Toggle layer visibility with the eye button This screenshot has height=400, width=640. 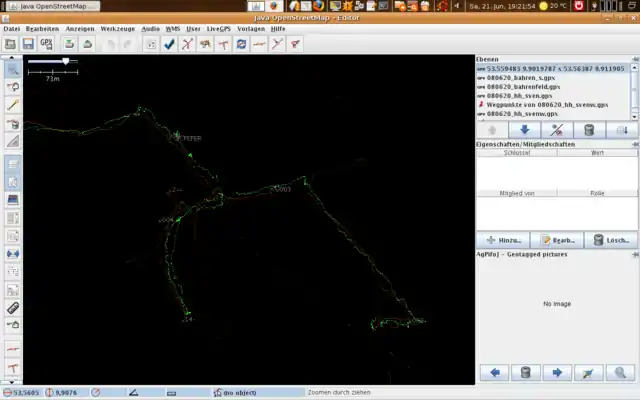tap(557, 130)
